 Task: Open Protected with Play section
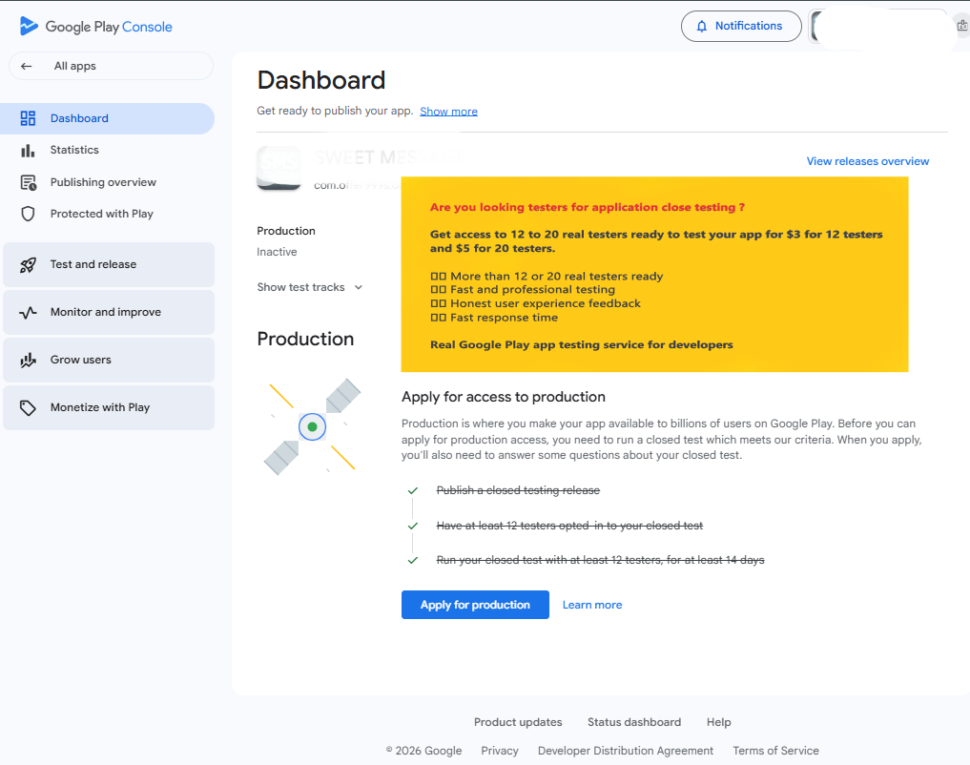(108, 214)
